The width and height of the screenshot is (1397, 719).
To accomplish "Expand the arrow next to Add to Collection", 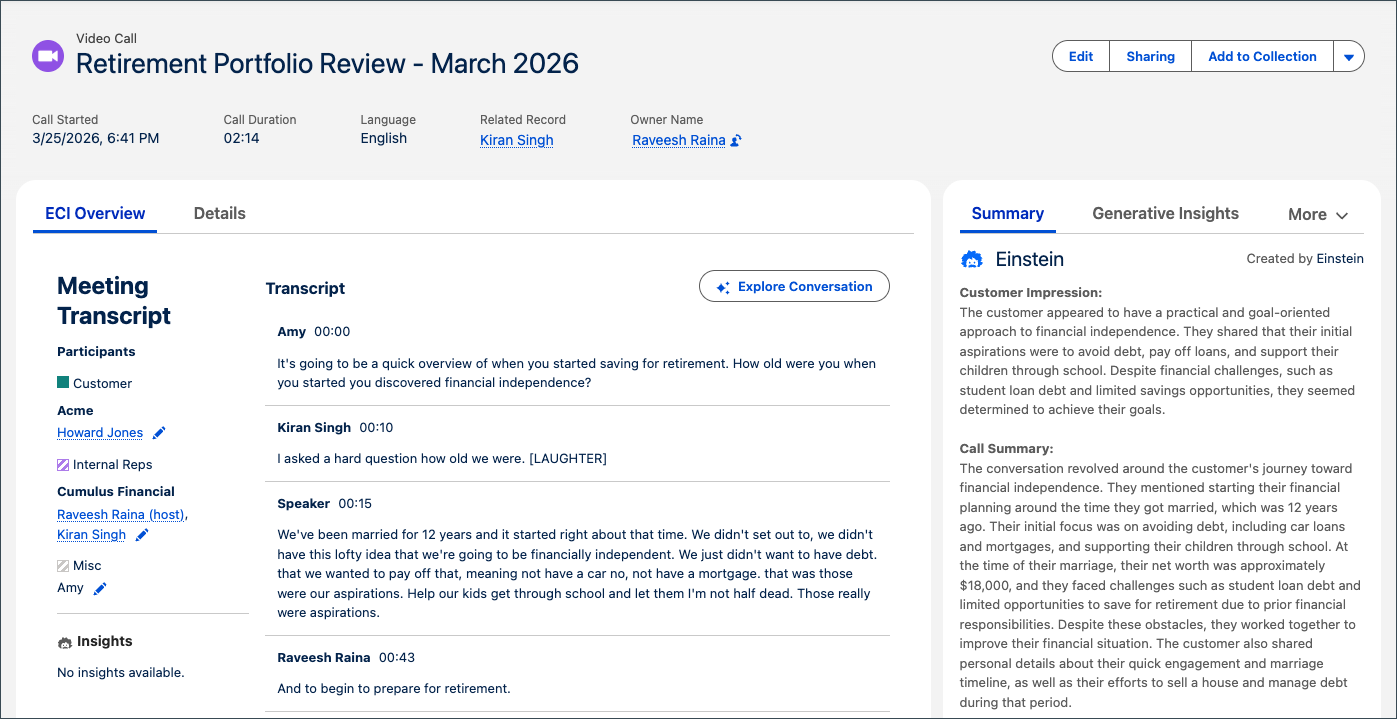I will point(1349,56).
